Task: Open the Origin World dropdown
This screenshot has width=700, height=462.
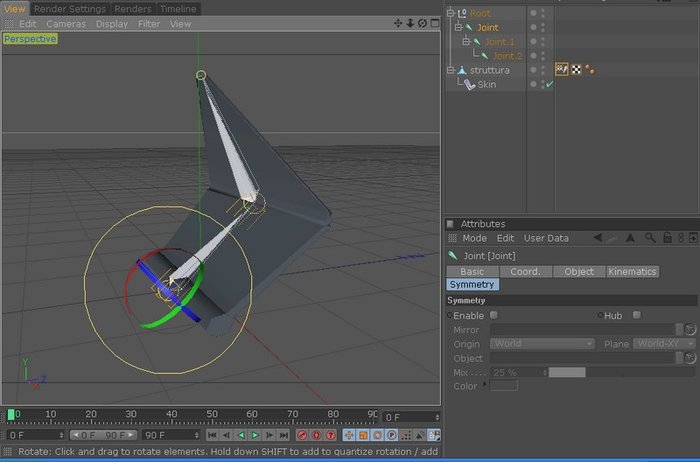Action: pyautogui.click(x=542, y=344)
